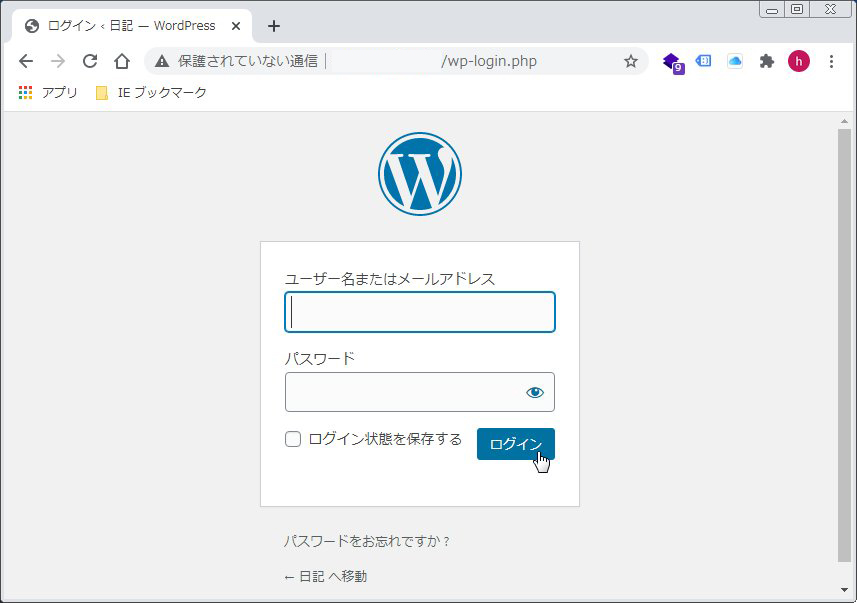Open the blue tag-shaped extension icon

tap(703, 61)
